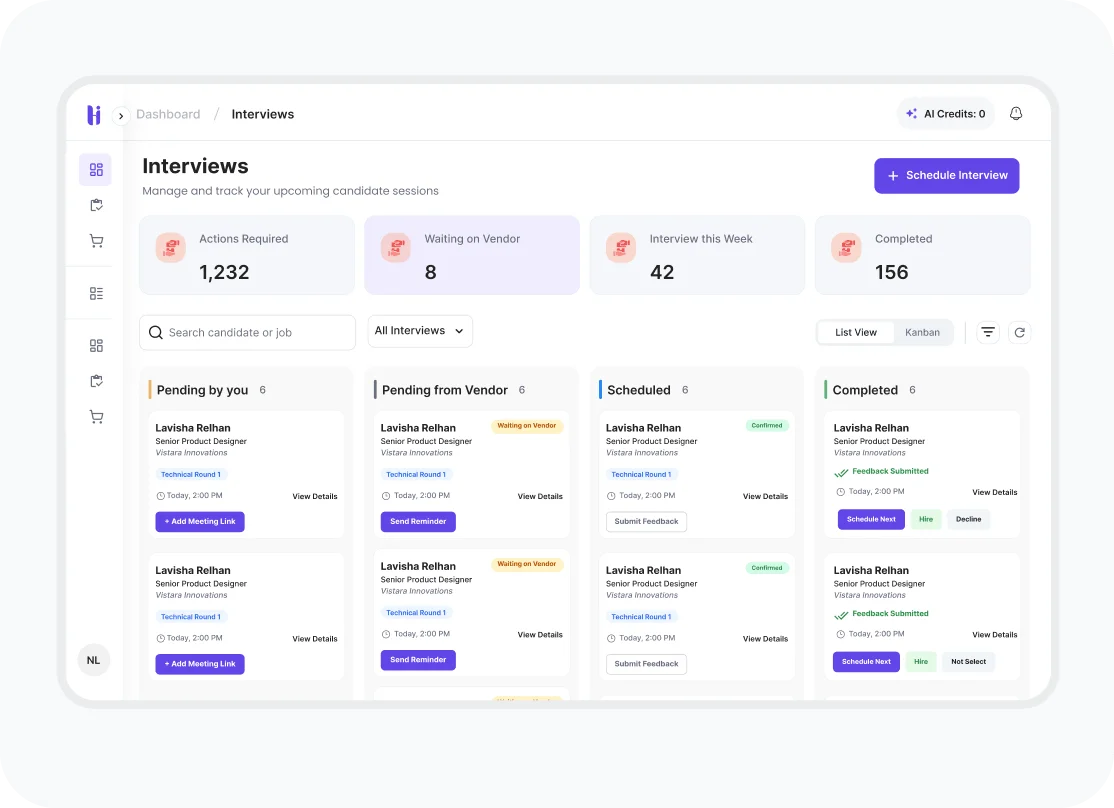Select the Waiting on Vendor stat card
Image resolution: width=1114 pixels, height=808 pixels.
(x=471, y=255)
